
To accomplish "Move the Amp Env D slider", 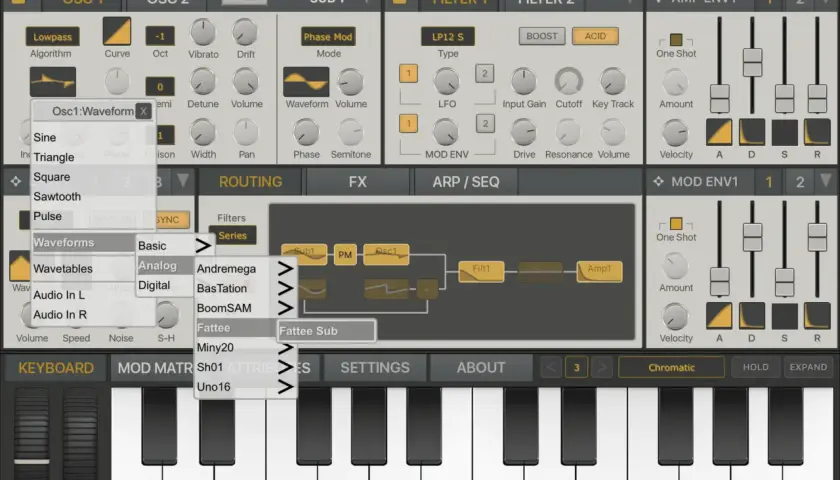I will (752, 62).
